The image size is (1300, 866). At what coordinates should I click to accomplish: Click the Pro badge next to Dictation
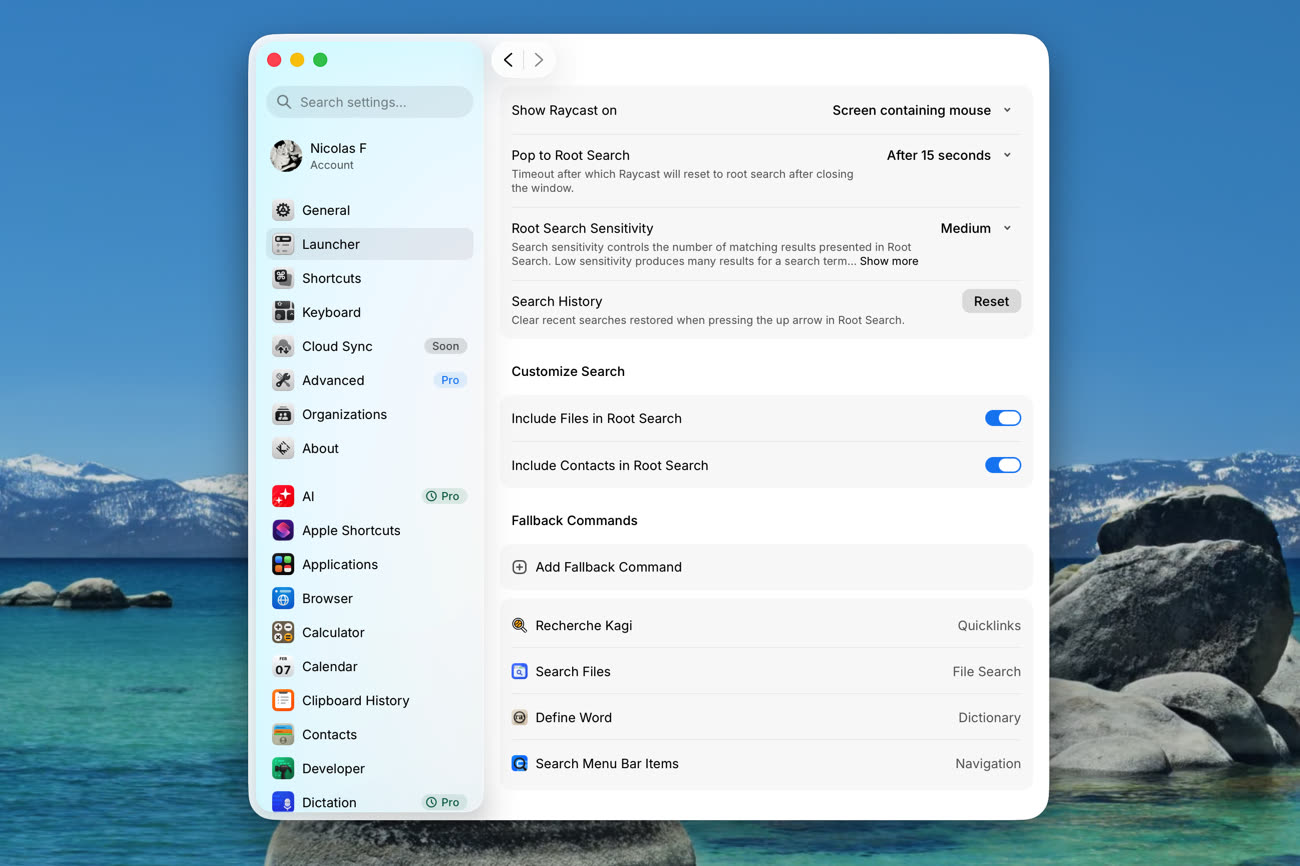point(444,802)
